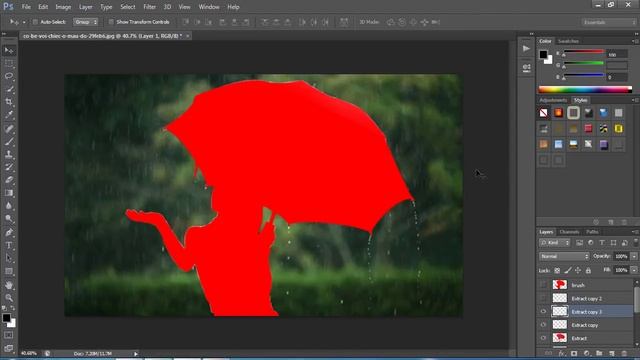Open Essentials workspace dropdown
This screenshot has height=360, width=640.
[x=609, y=22]
